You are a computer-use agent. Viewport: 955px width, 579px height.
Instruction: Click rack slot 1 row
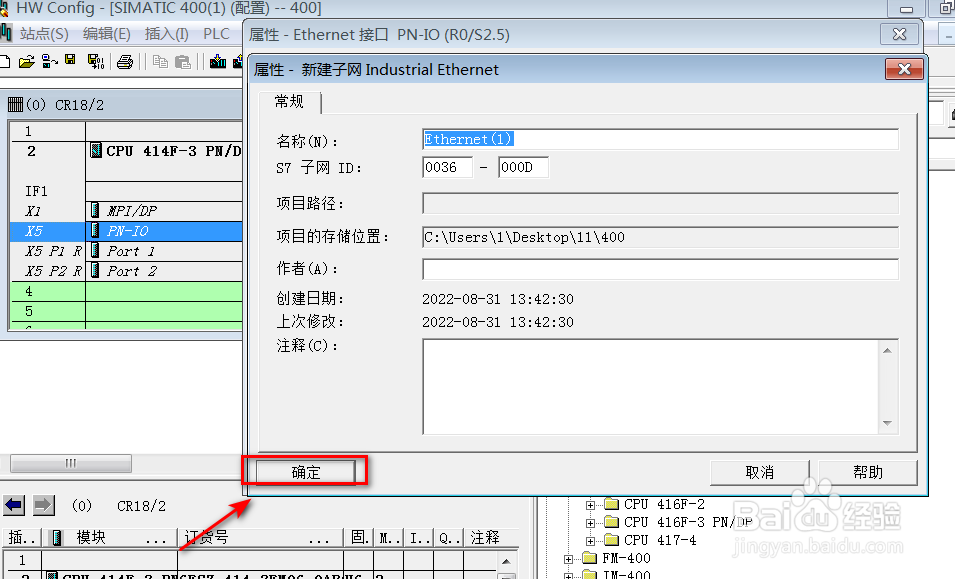pos(127,131)
